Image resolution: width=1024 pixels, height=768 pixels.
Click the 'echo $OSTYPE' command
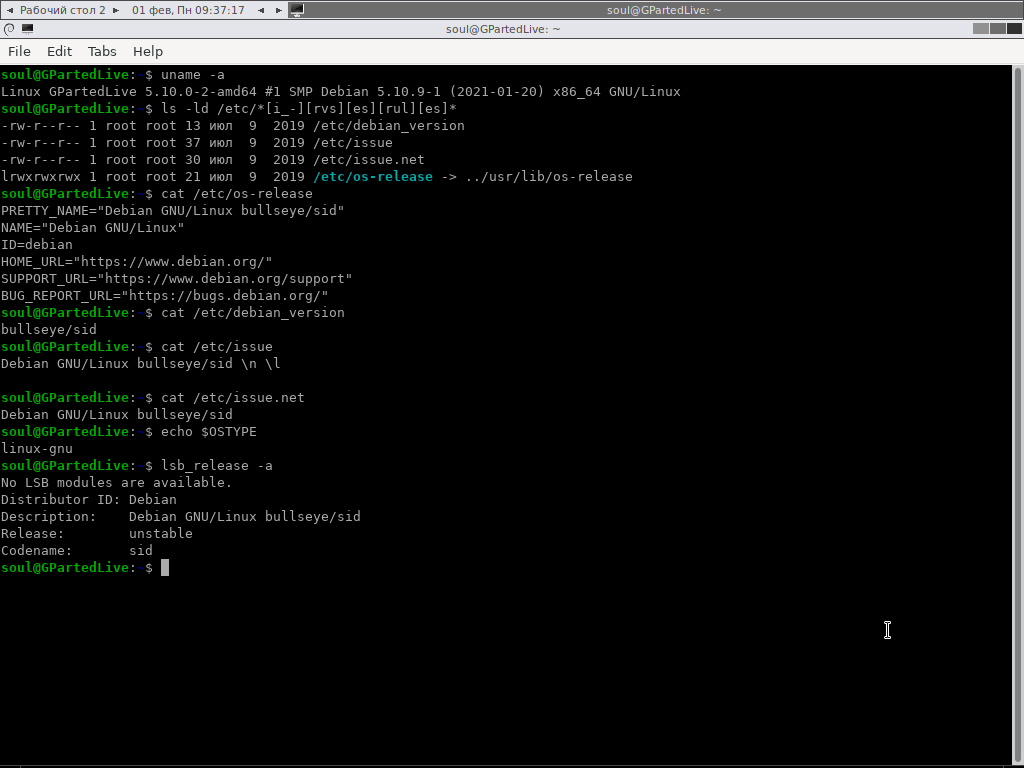[x=209, y=431]
